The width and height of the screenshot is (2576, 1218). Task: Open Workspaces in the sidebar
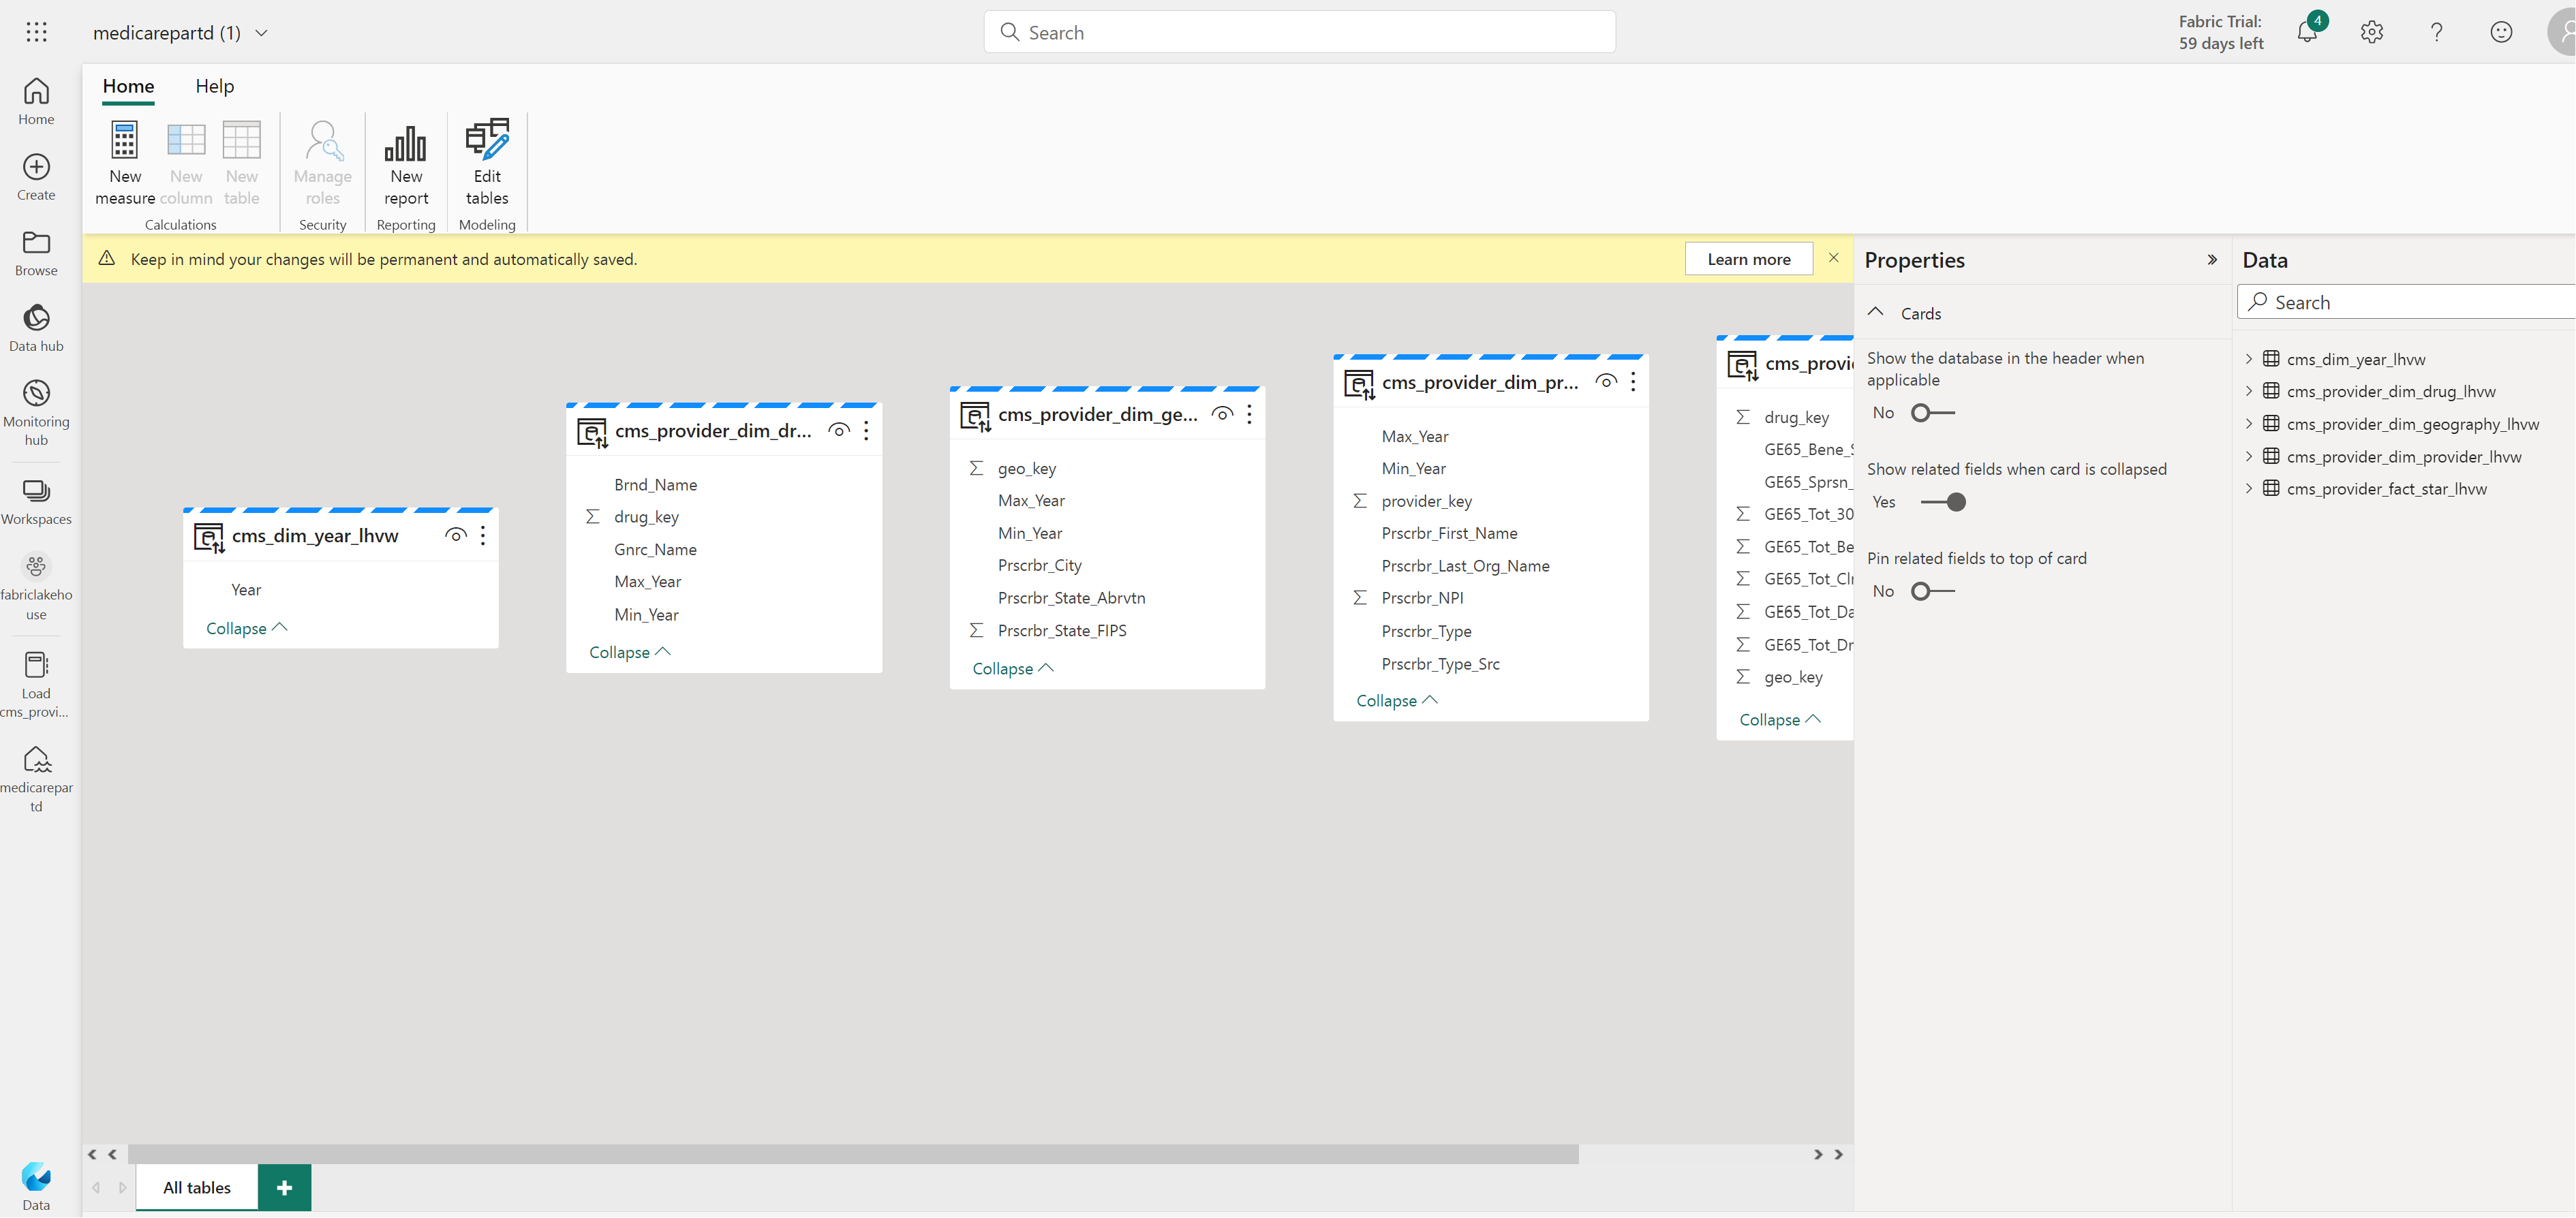(x=36, y=502)
